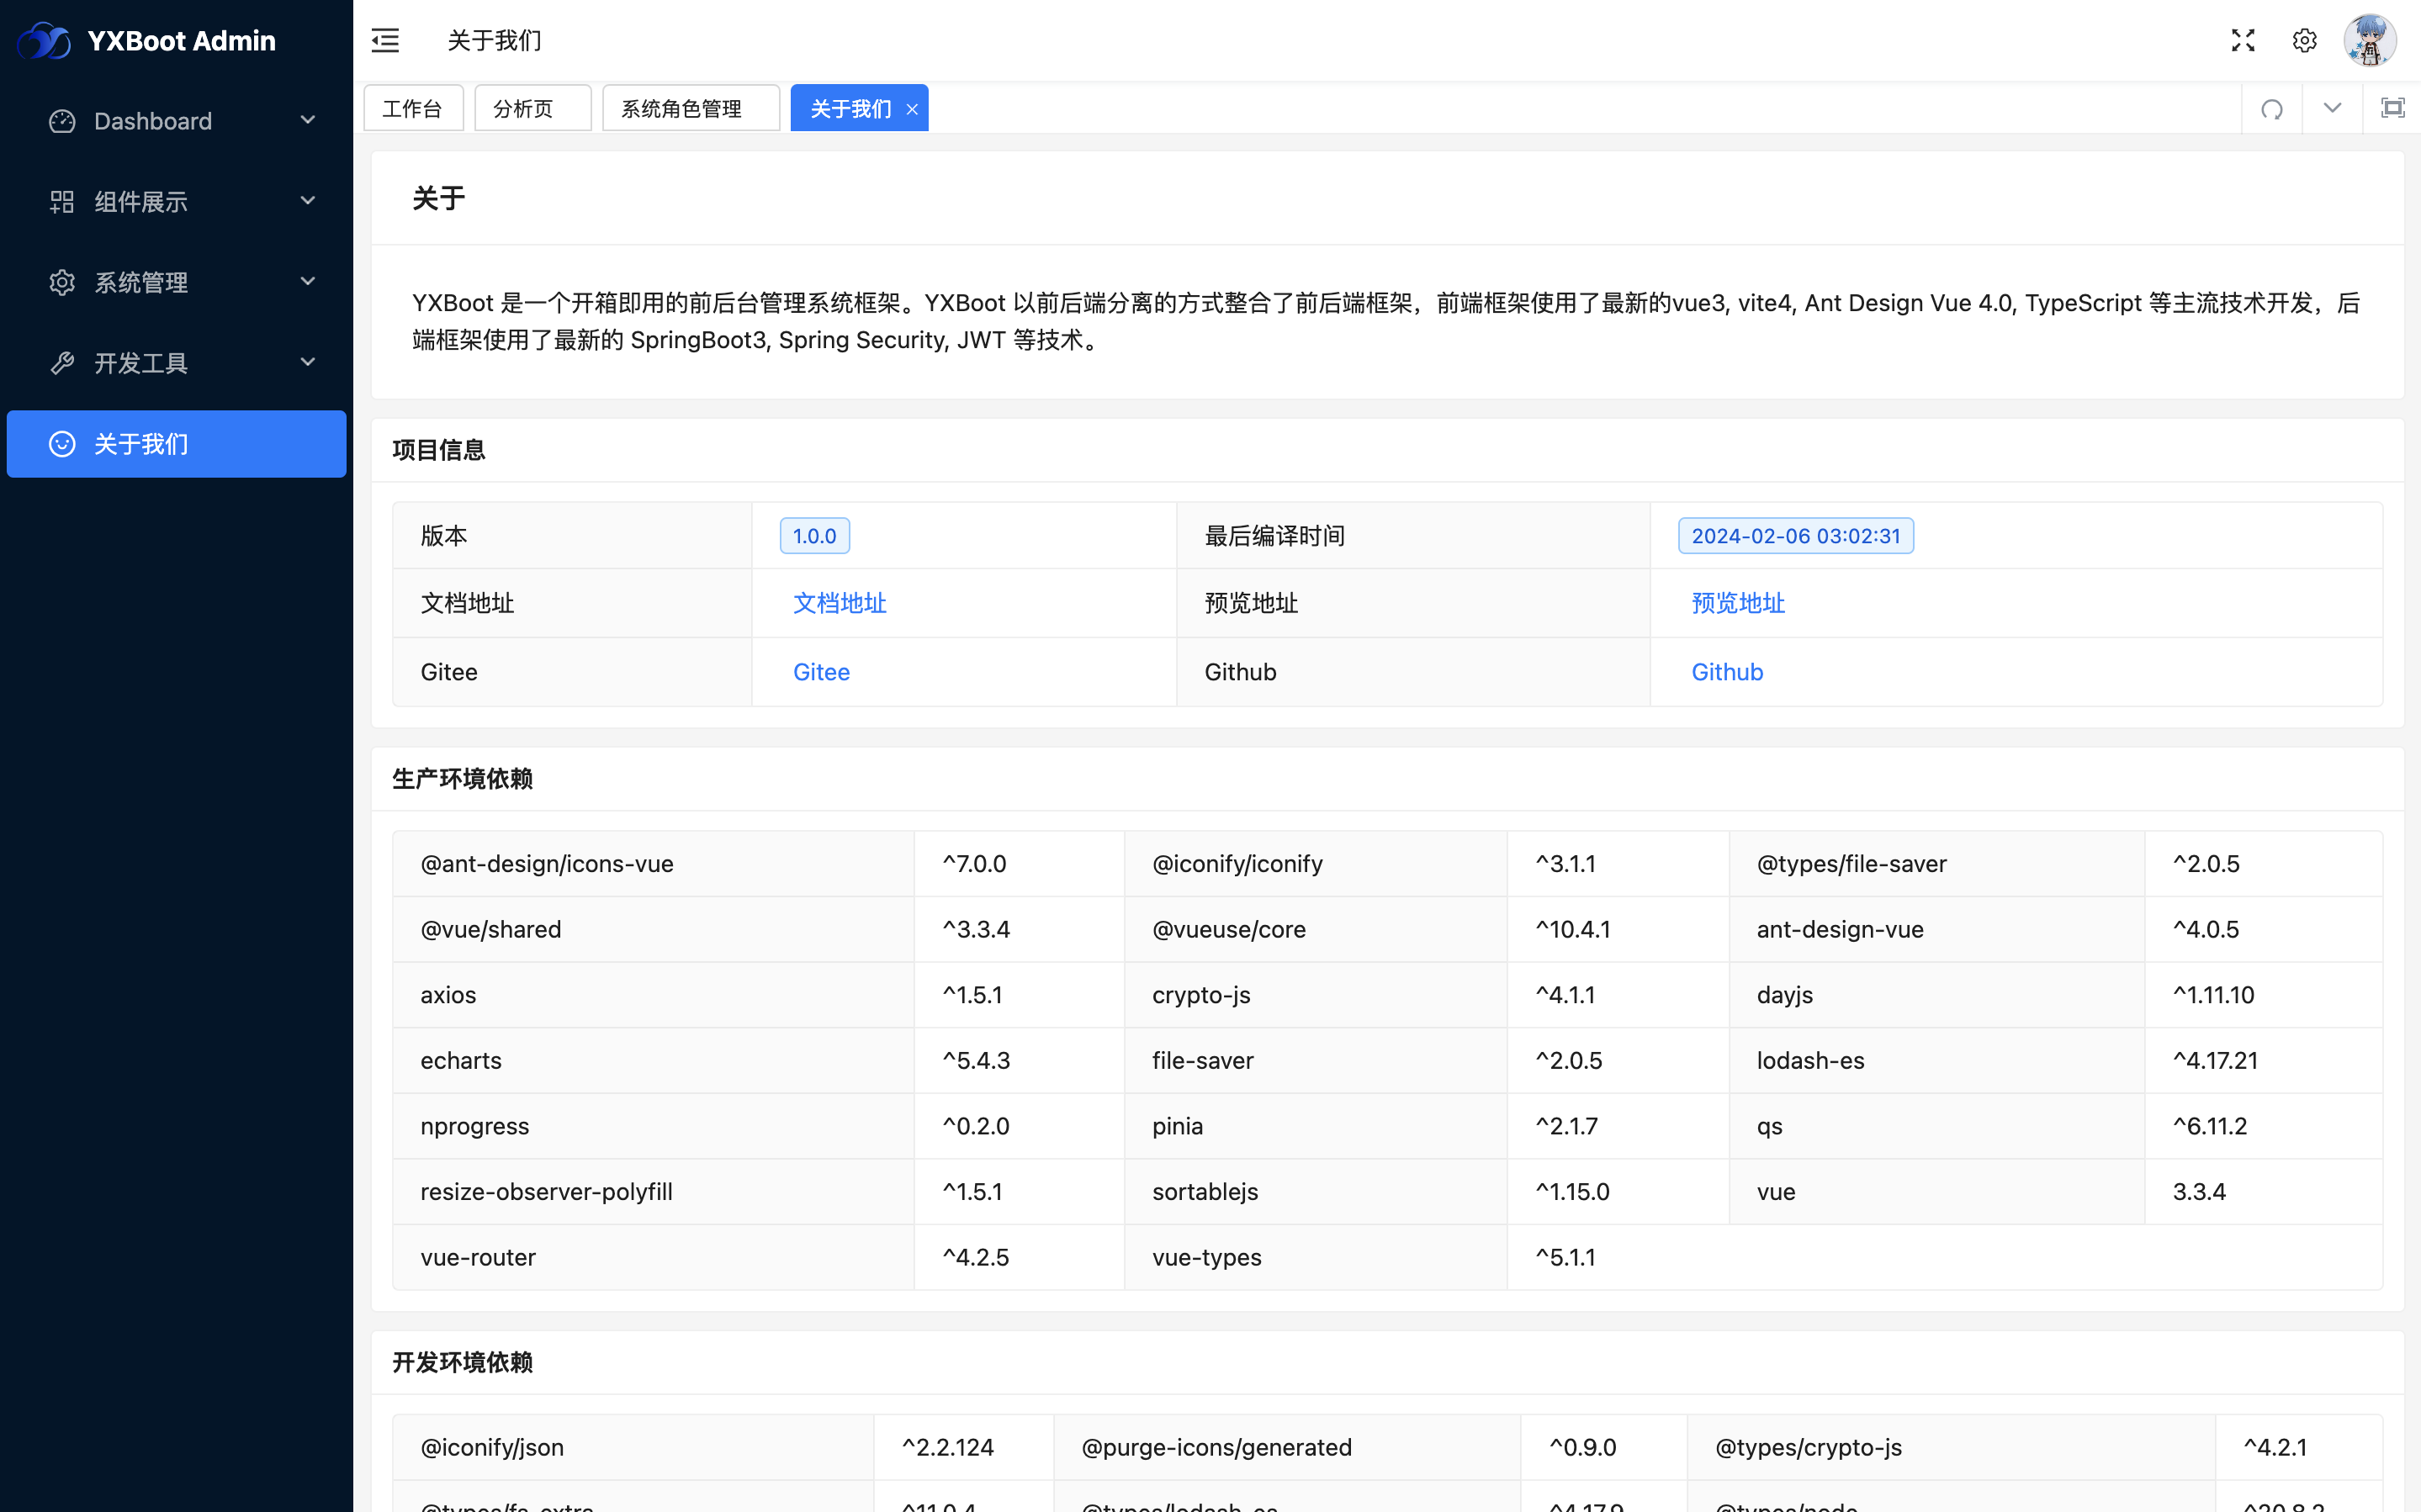Click the 1.0.0 version tag
The width and height of the screenshot is (2421, 1512).
coord(814,535)
